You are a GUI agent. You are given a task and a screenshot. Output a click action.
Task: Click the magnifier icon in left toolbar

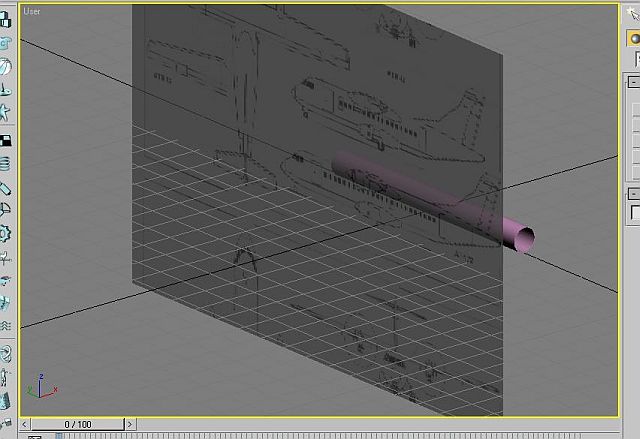pos(6,209)
